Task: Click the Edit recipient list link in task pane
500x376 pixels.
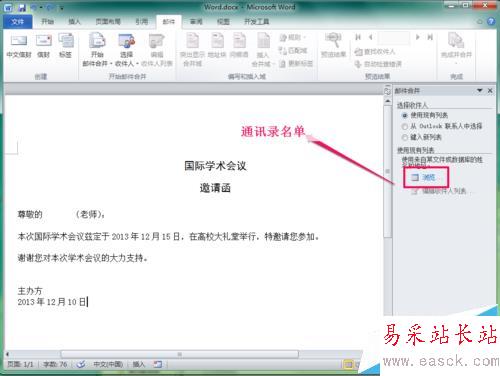Action: click(x=444, y=191)
